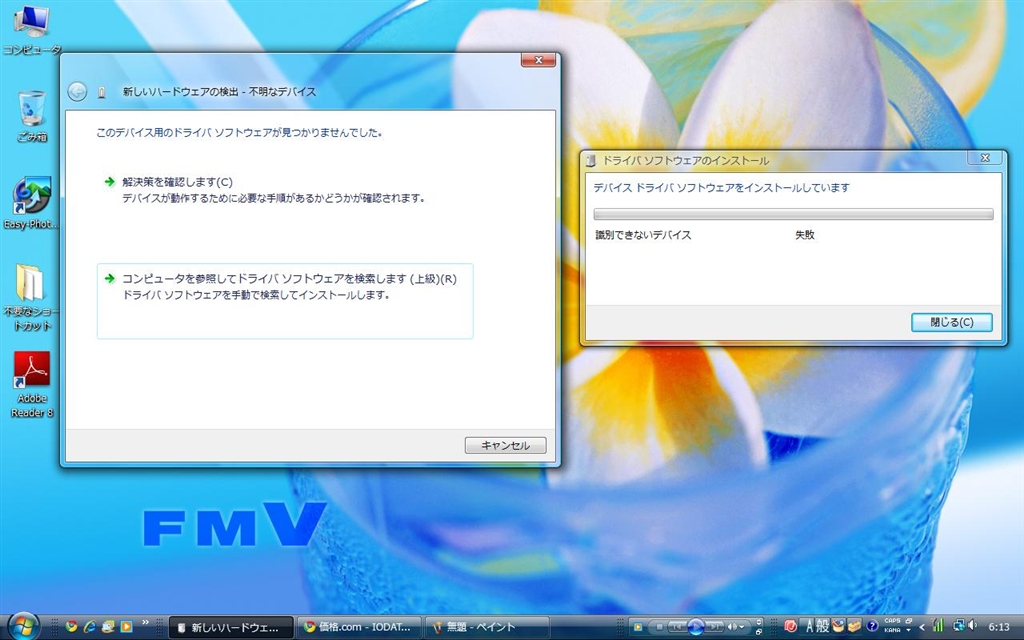
Task: Click the キャンセル button in hardware wizard
Action: (x=505, y=445)
